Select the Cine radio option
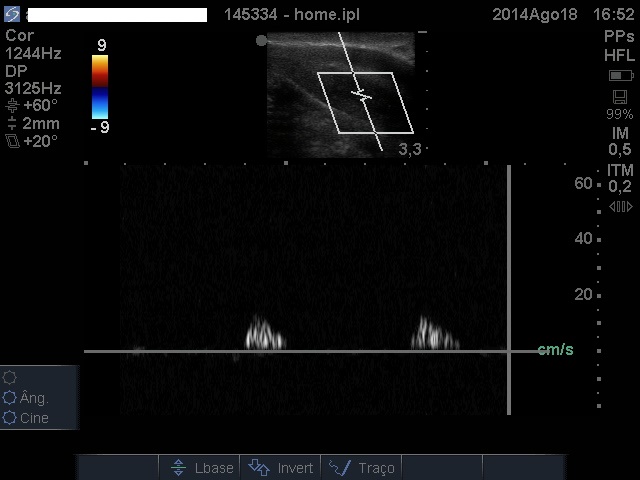Screen dimensions: 640x480 click(11, 418)
